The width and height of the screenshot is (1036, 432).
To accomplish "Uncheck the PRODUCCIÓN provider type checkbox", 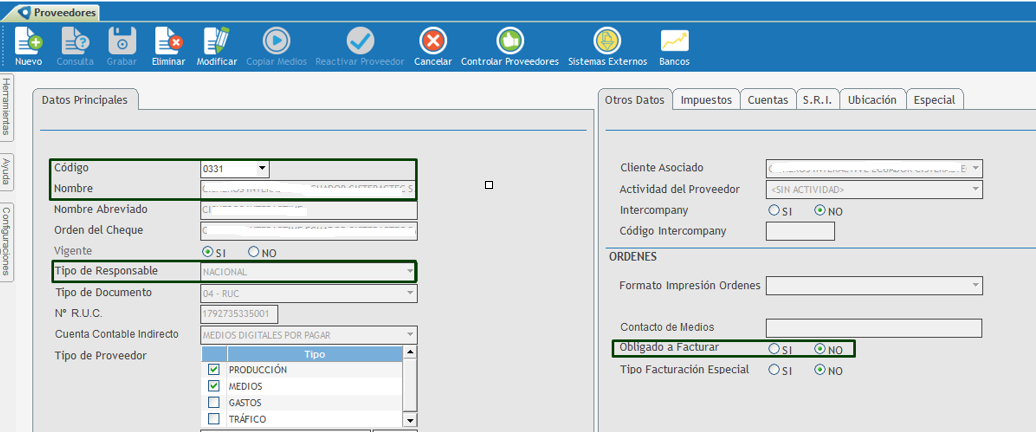I will click(214, 370).
